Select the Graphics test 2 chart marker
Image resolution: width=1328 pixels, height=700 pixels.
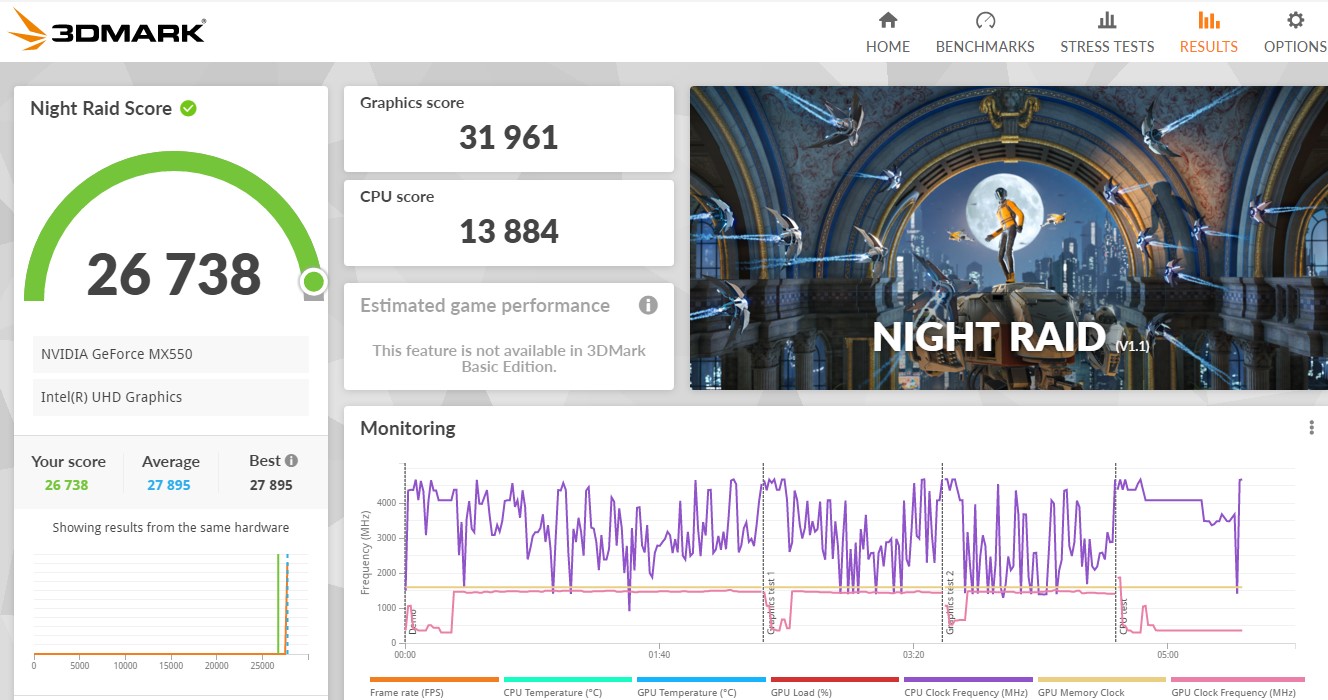[x=950, y=603]
